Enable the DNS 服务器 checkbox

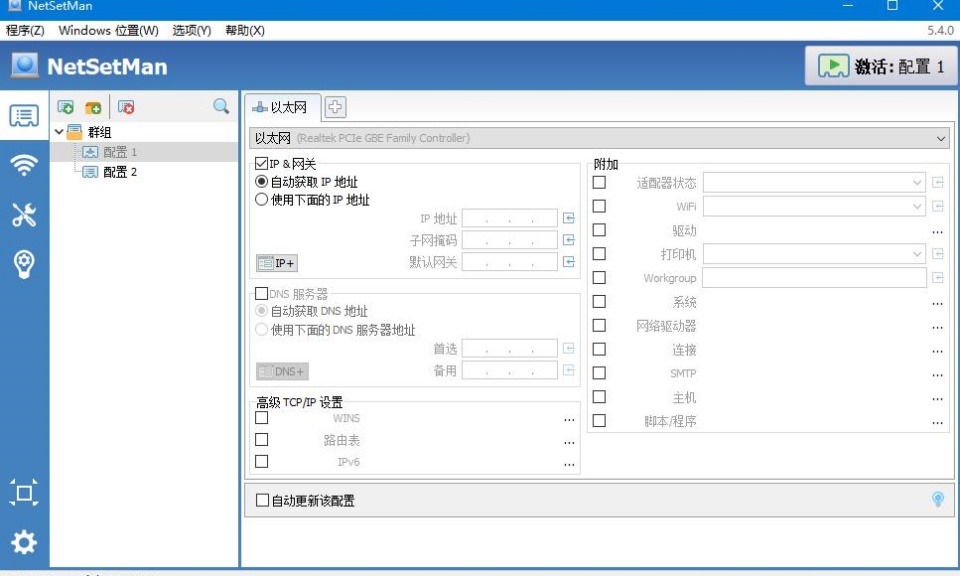tap(261, 293)
